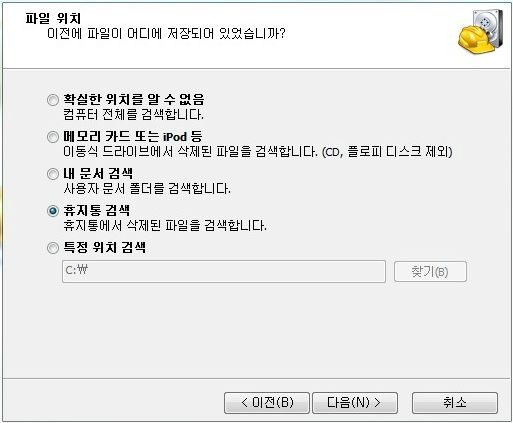The height and width of the screenshot is (423, 513).
Task: Click the '휴지통 검색' bold label text
Action: pyautogui.click(x=97, y=210)
